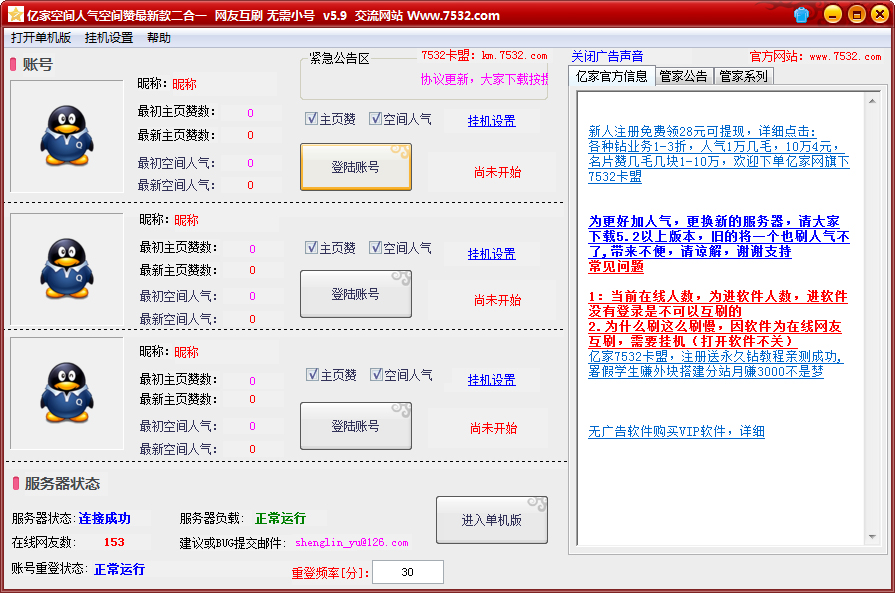Screen dimensions: 895x593
Task: Open the 打开单机版 menu
Action: tap(41, 38)
